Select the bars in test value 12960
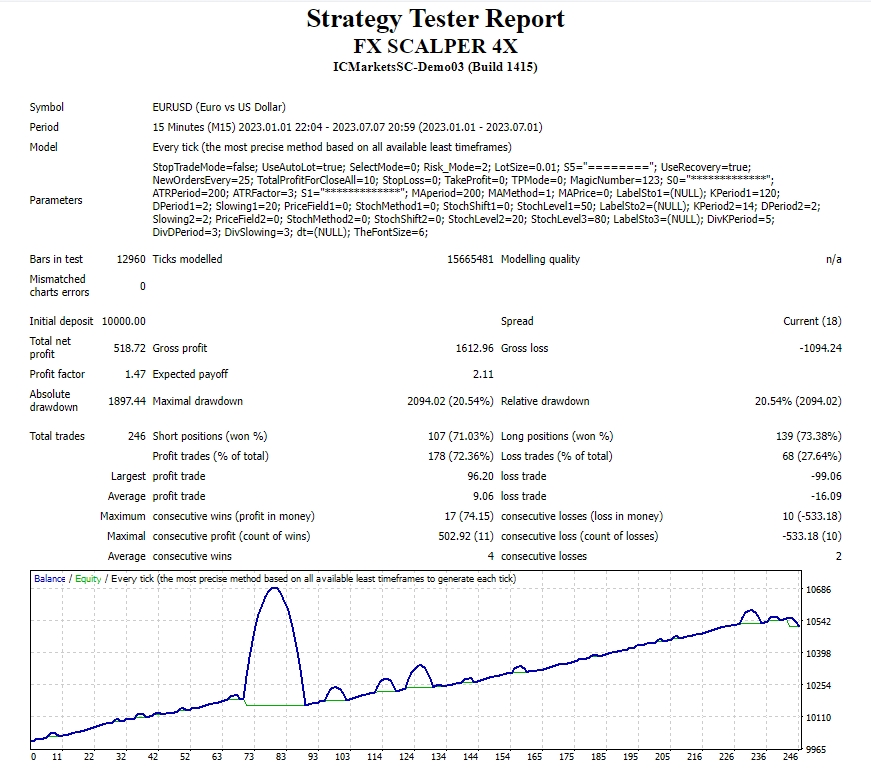Screen dimensions: 871x769 (131, 259)
